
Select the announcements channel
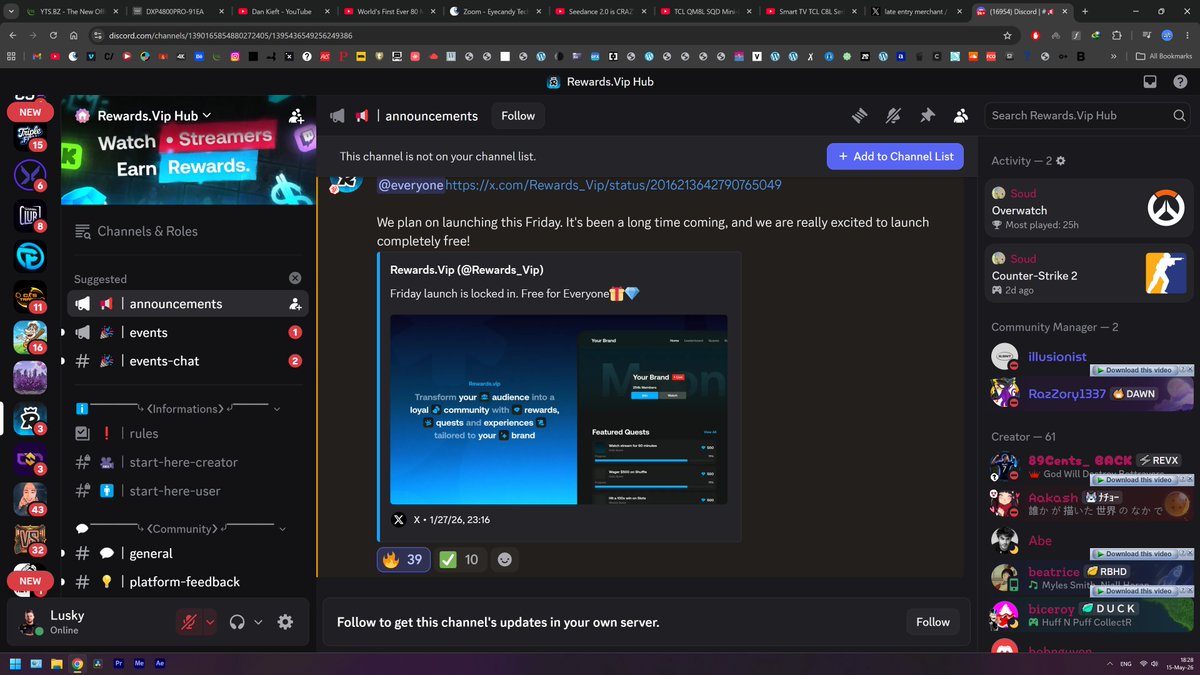click(187, 304)
